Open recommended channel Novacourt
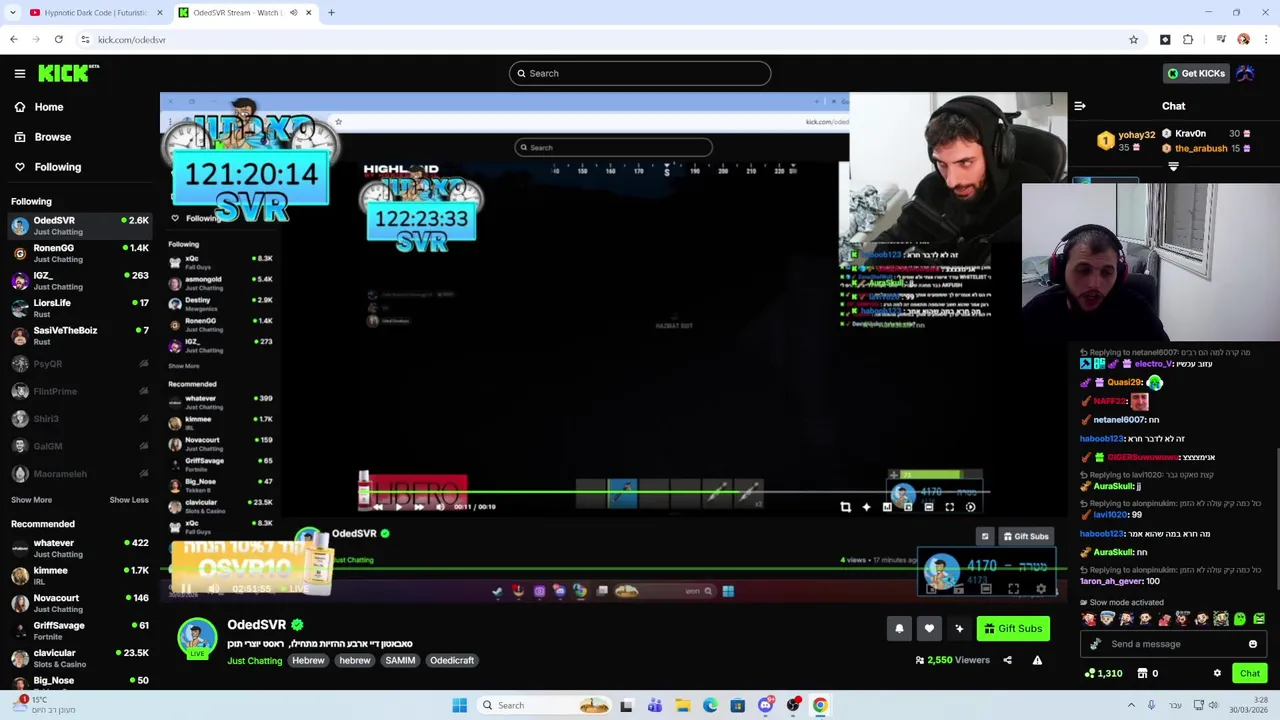This screenshot has height=720, width=1280. click(x=80, y=603)
